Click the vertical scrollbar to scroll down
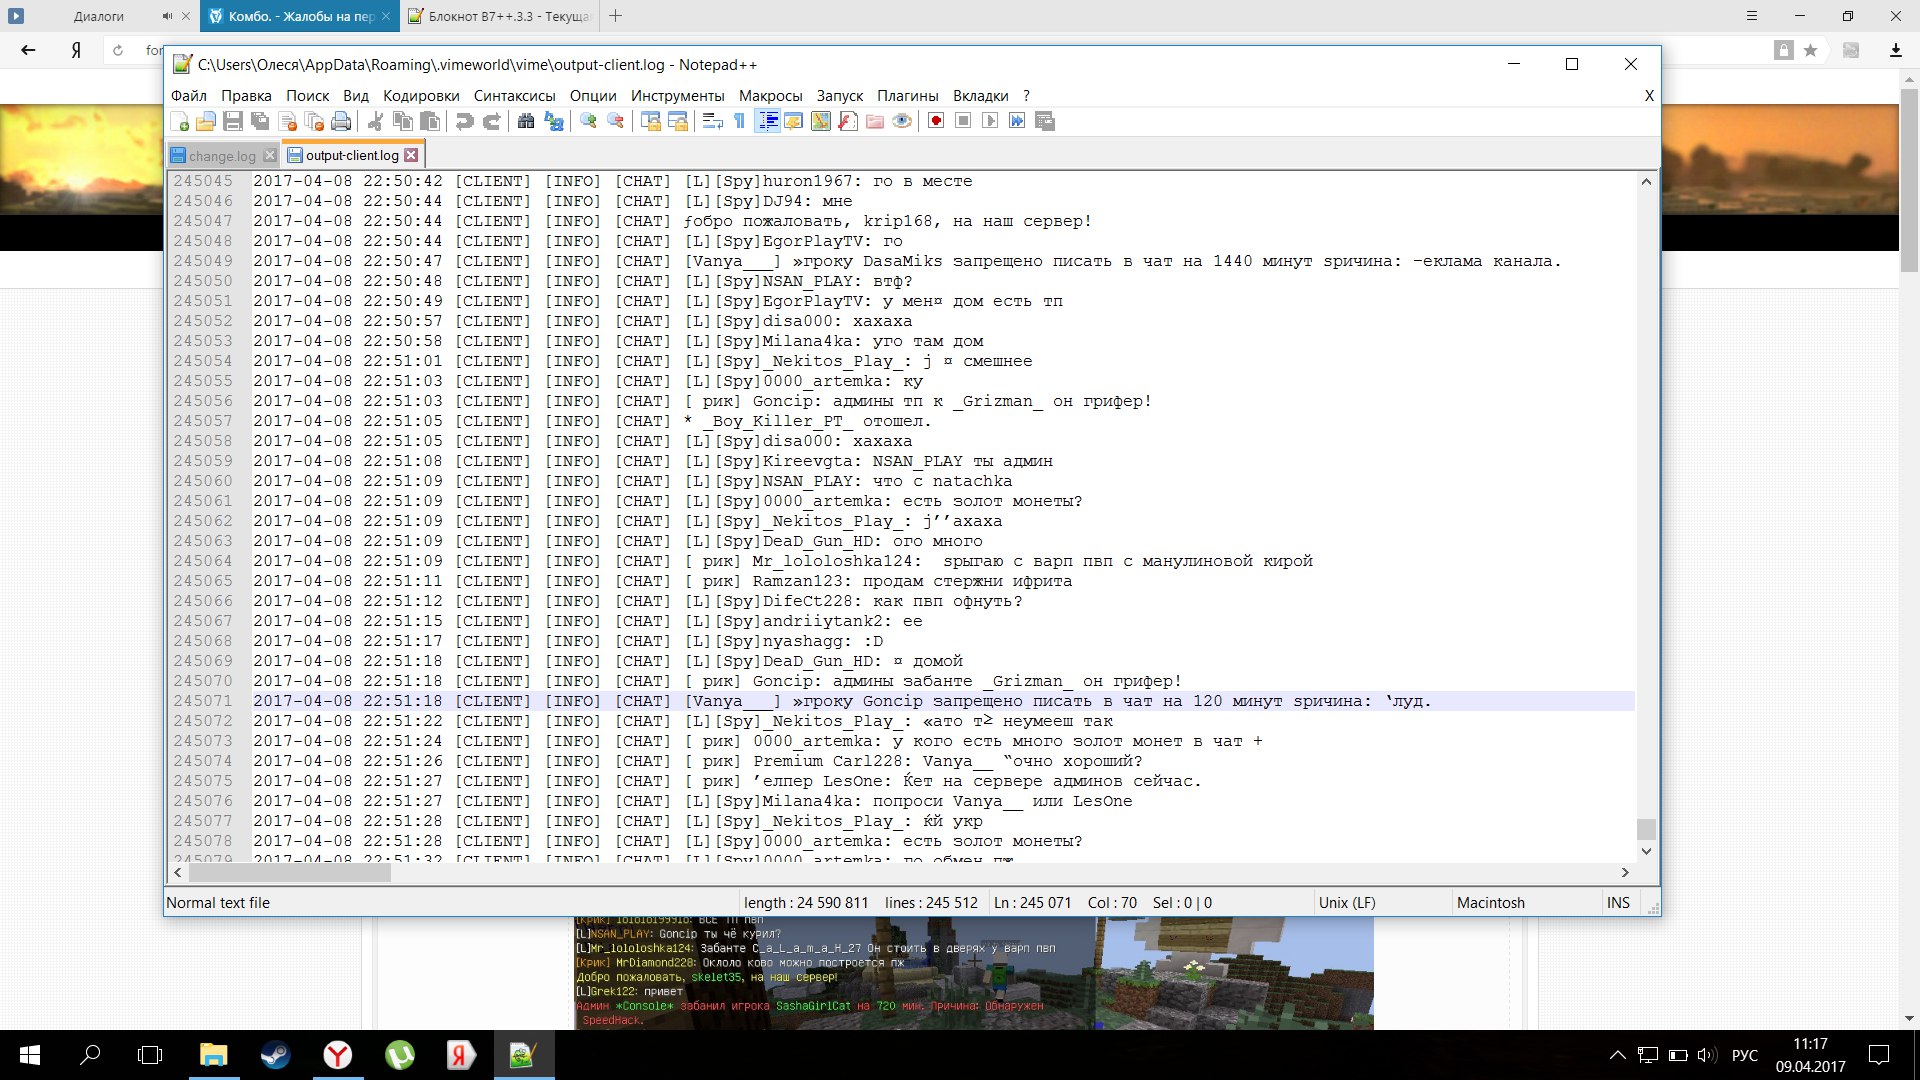Screen dimensions: 1920x1080 tap(1644, 839)
